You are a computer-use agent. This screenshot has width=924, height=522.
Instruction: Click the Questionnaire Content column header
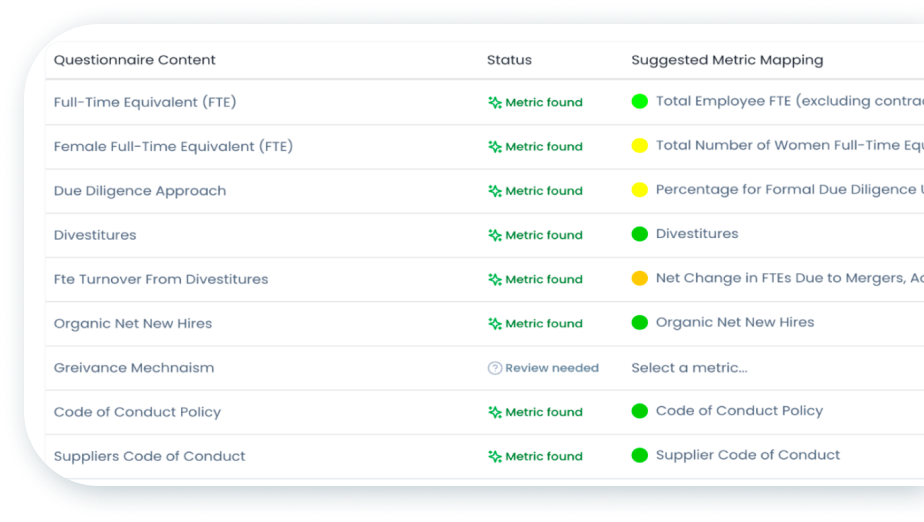tap(134, 60)
